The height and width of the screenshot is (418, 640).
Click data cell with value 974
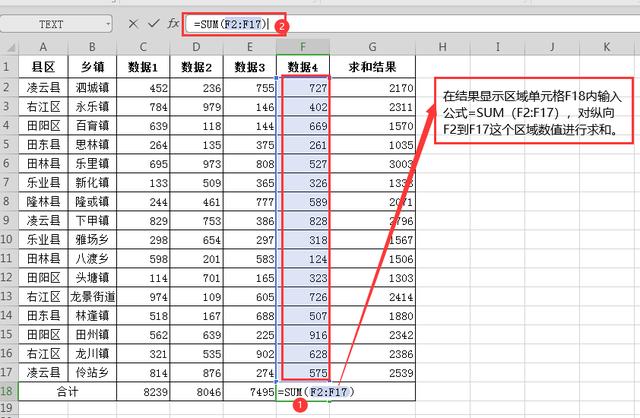pyautogui.click(x=143, y=296)
